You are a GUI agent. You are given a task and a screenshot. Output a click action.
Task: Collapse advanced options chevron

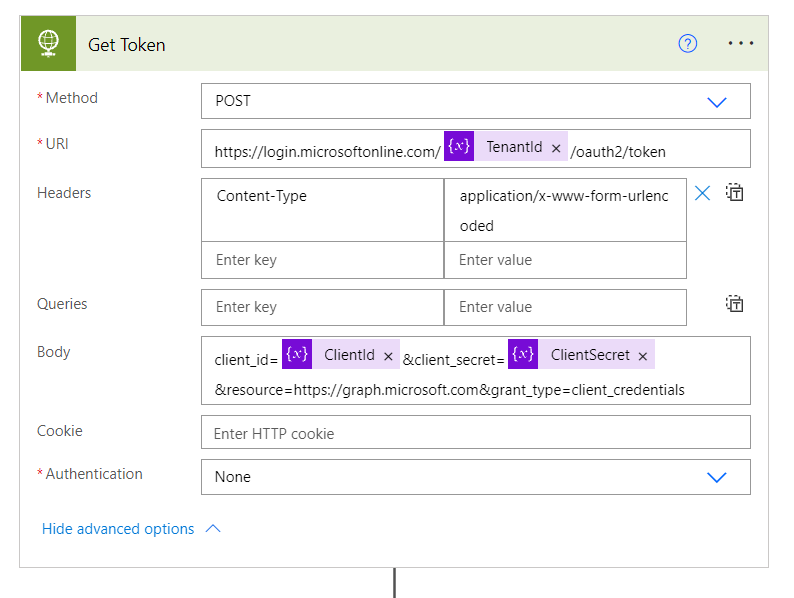213,529
